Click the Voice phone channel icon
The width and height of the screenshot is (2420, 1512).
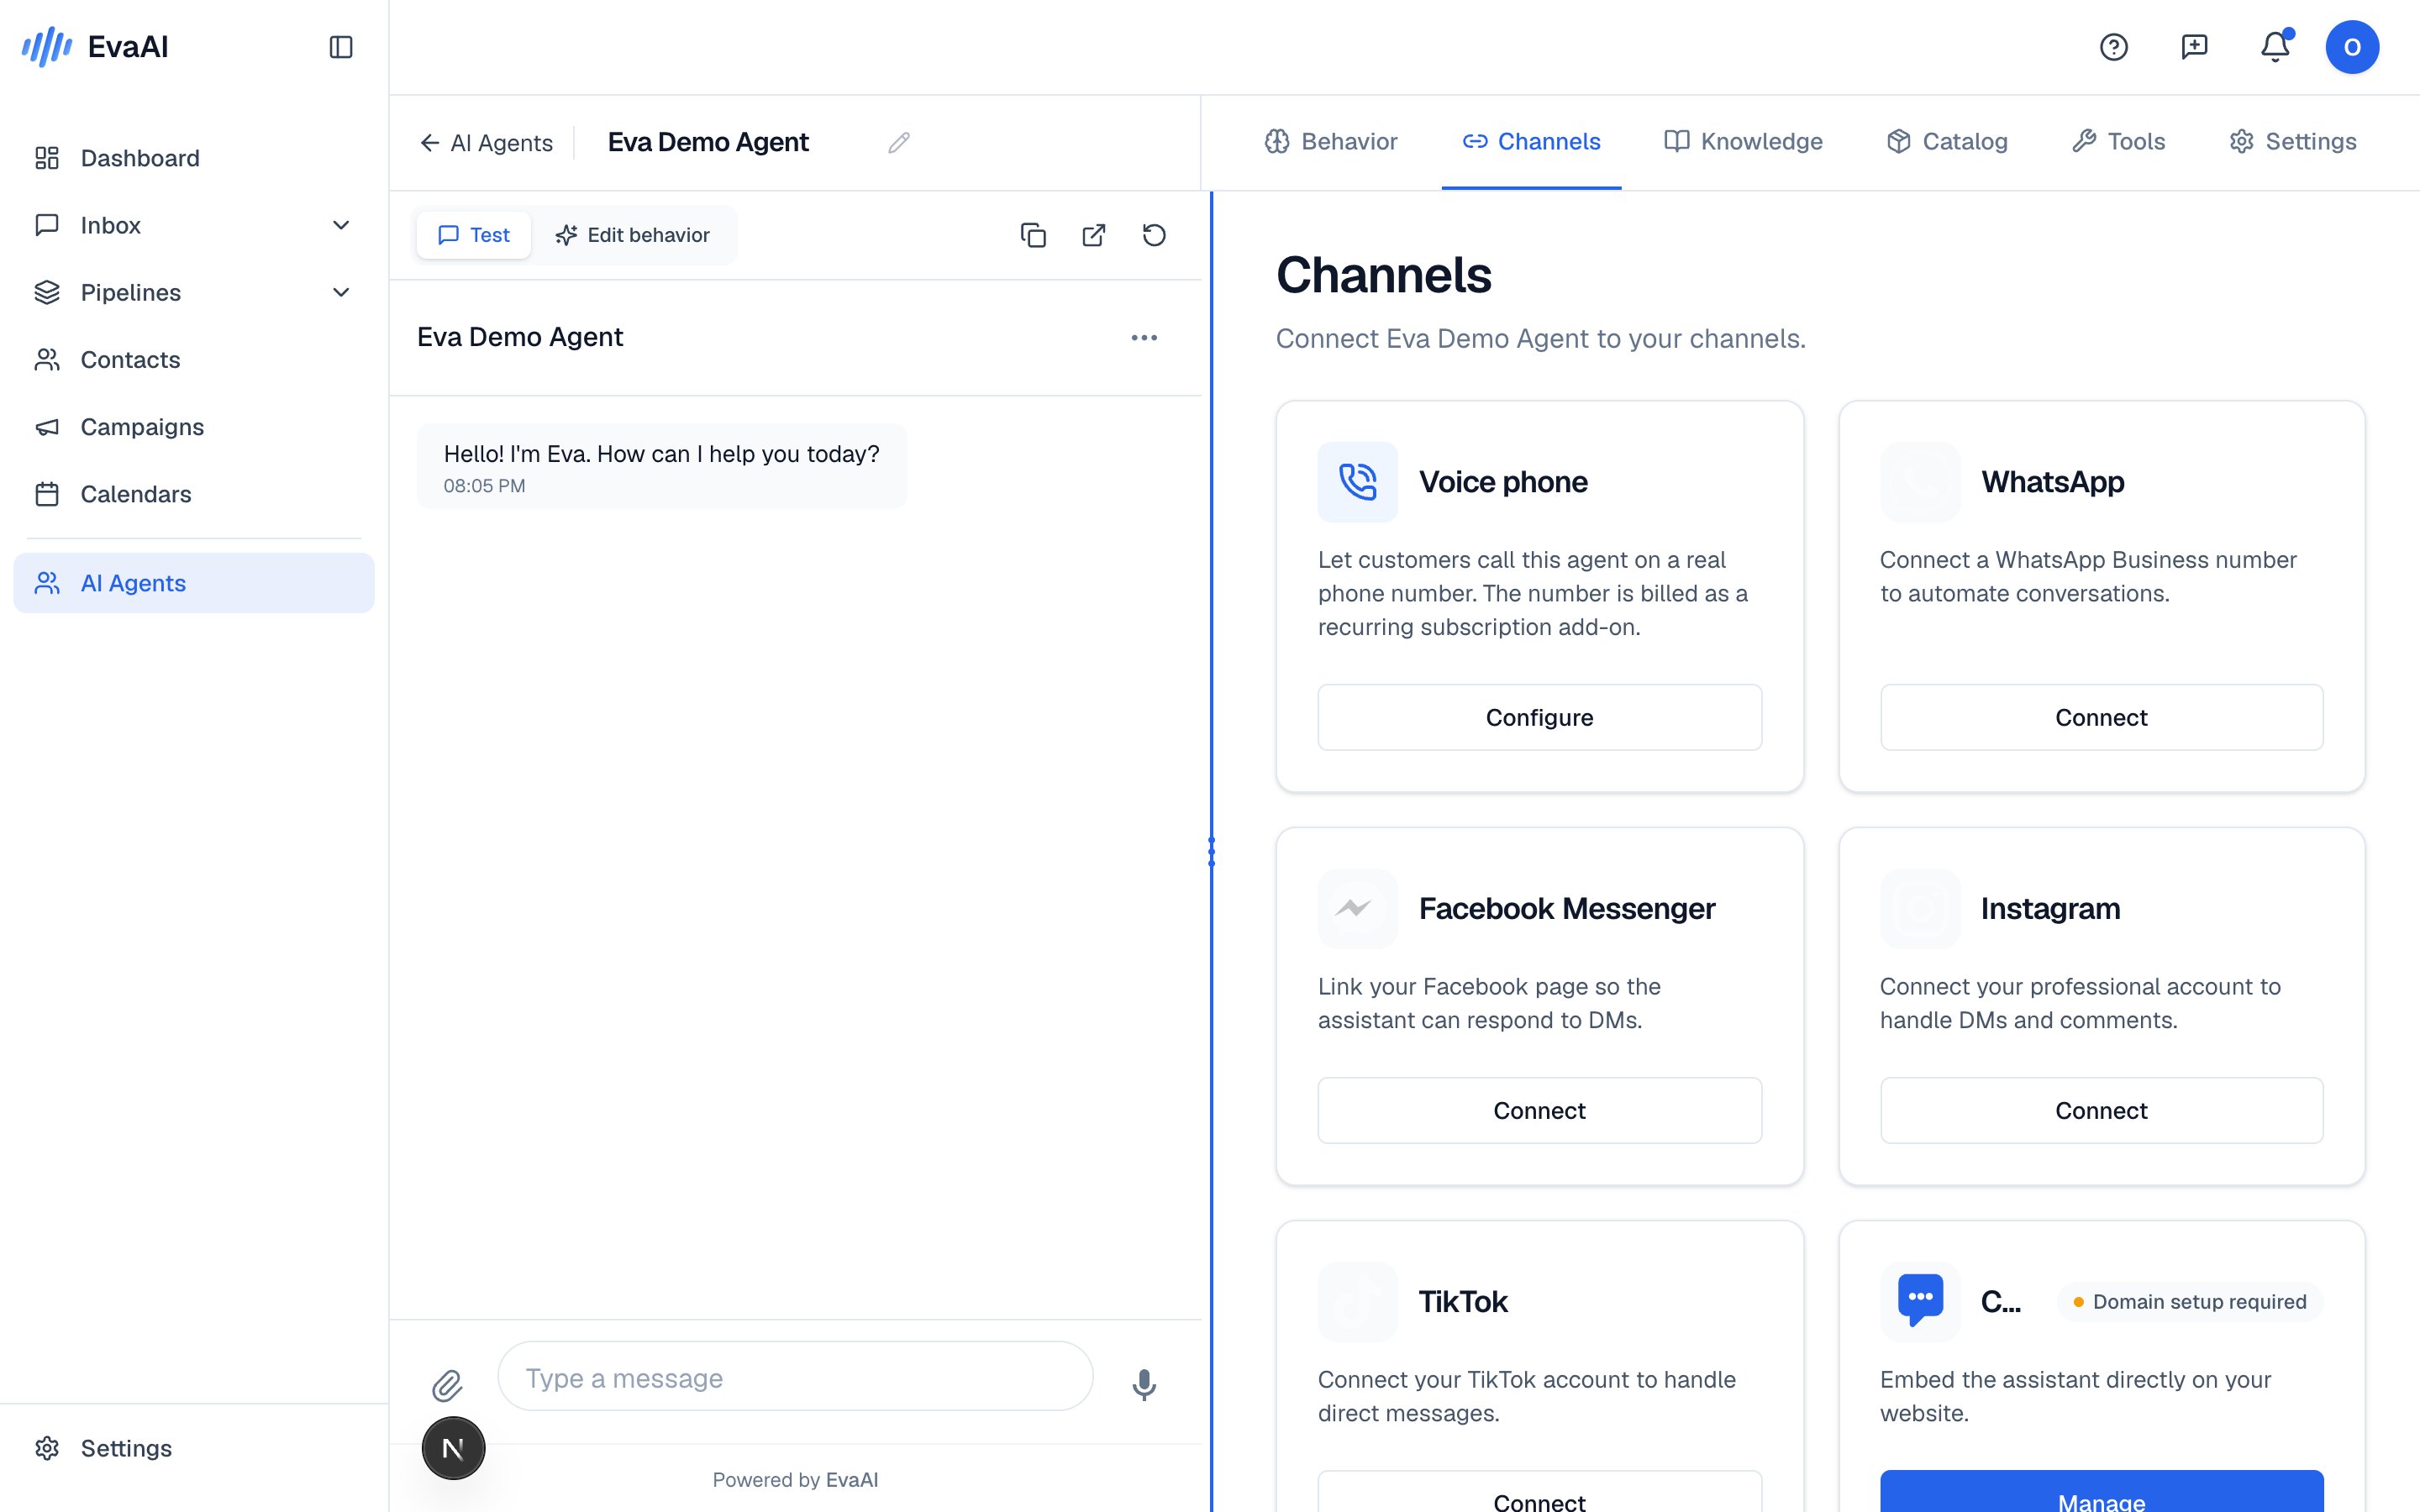coord(1357,482)
